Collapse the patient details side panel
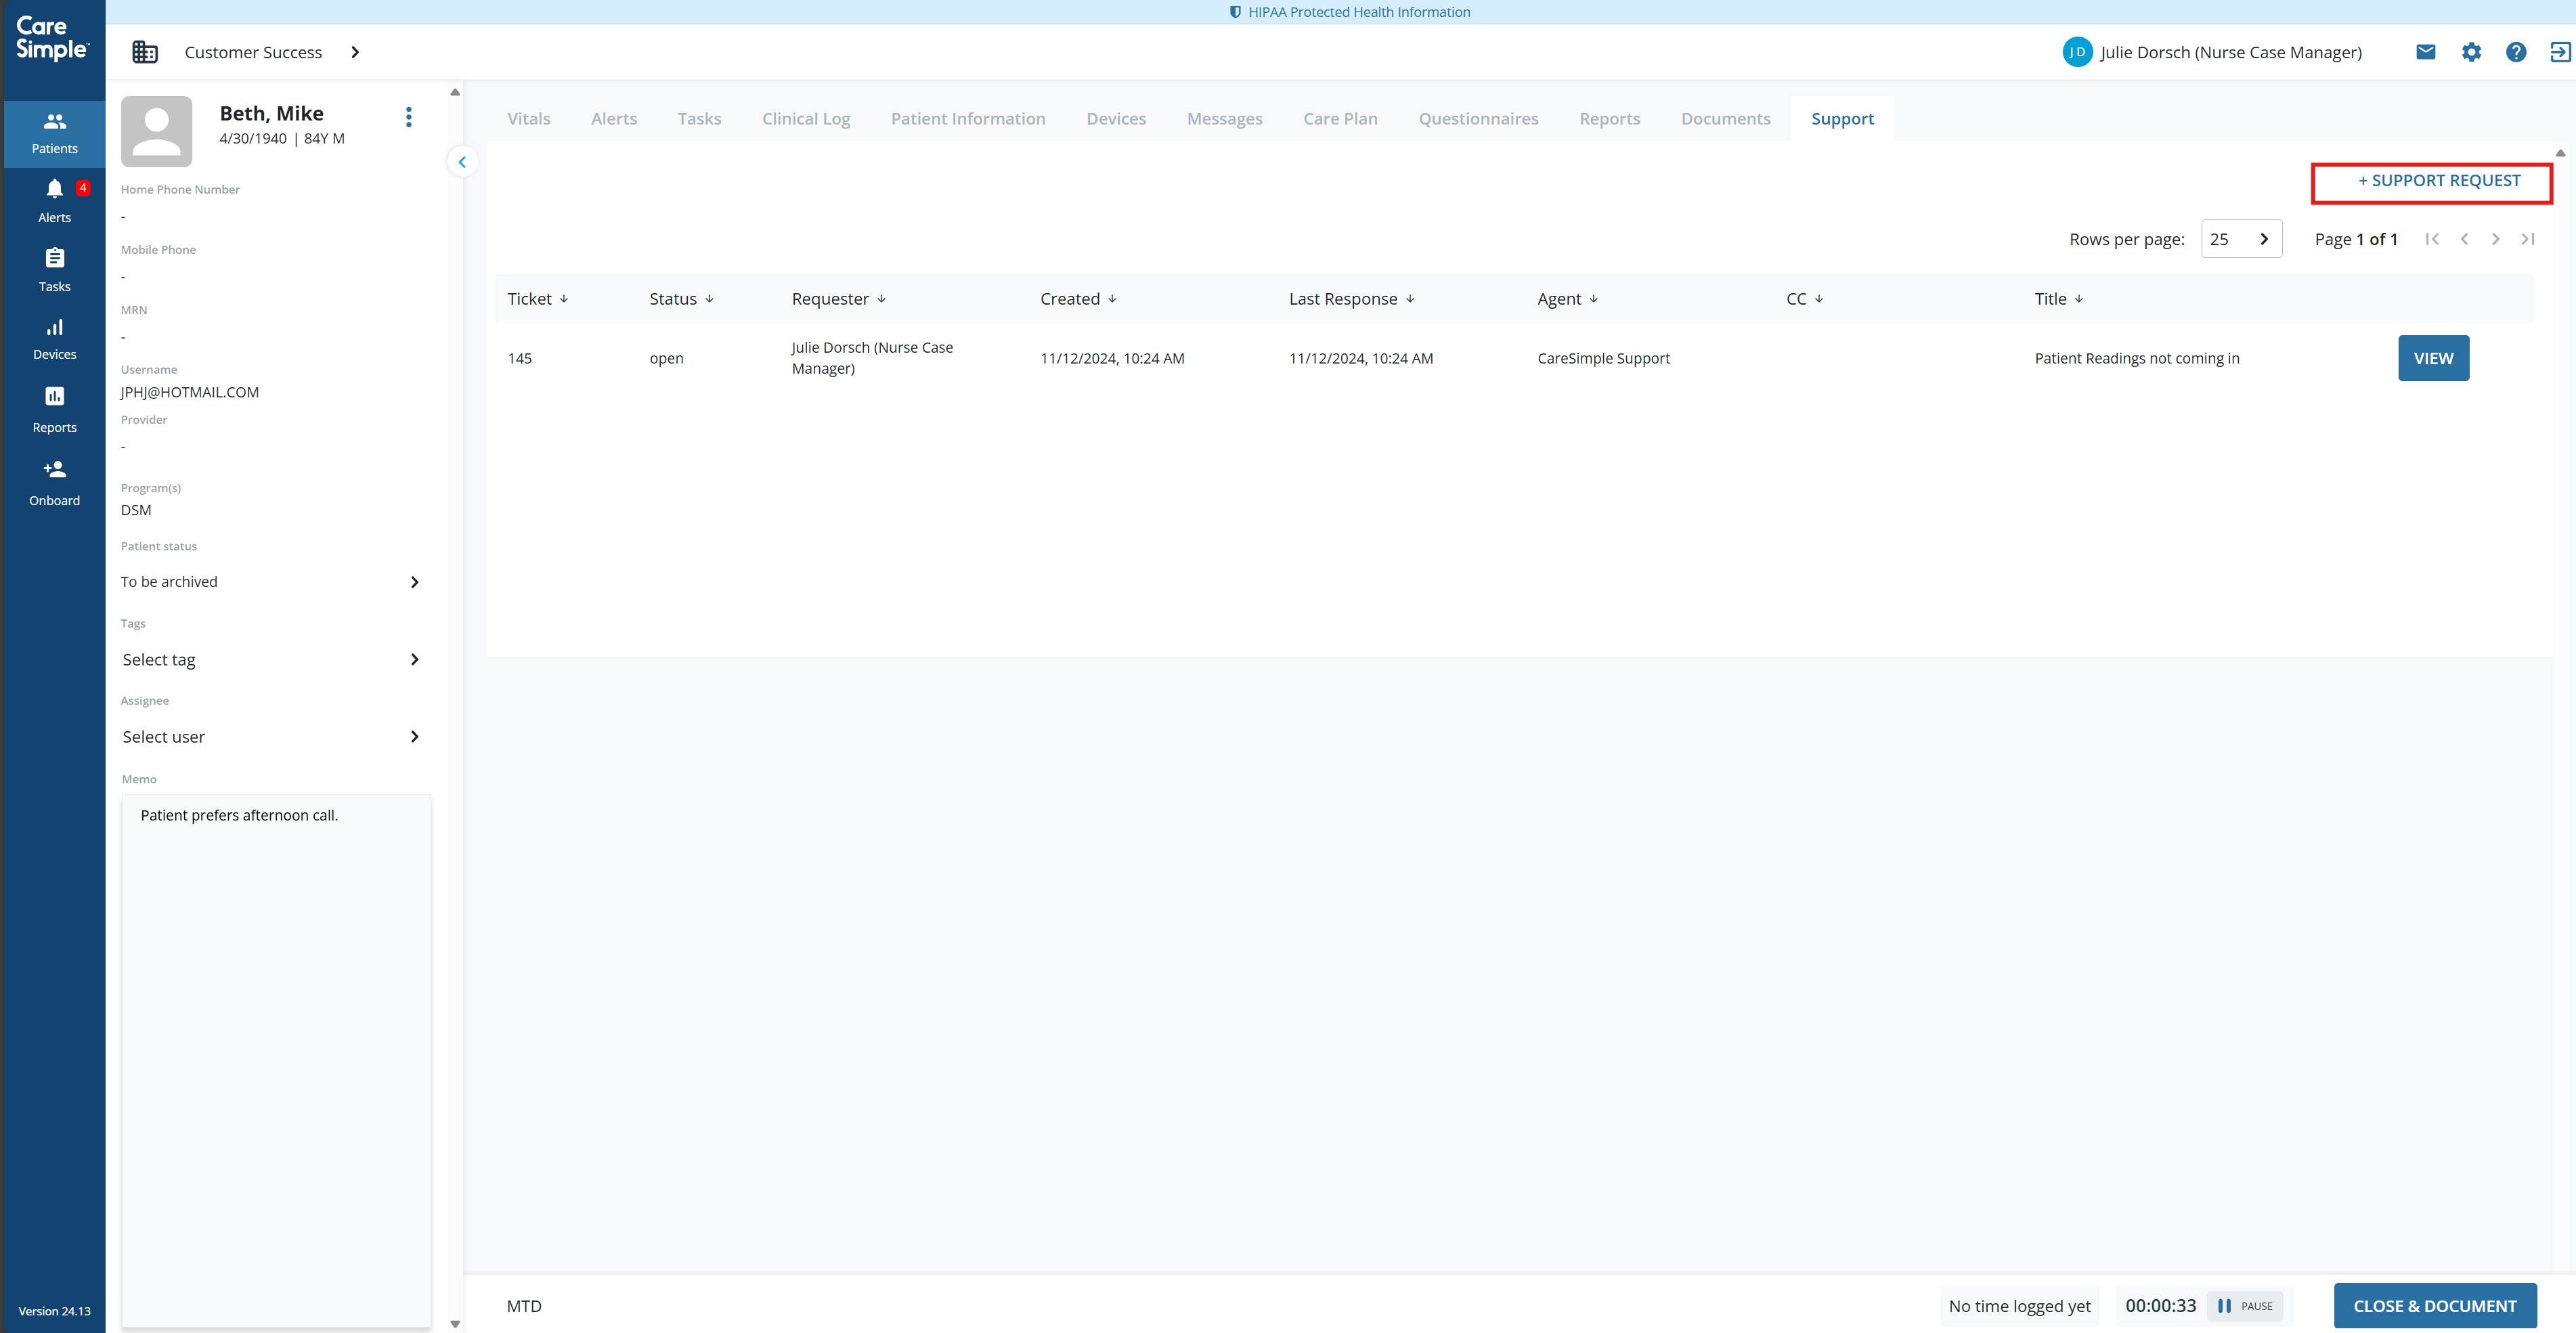2576x1333 pixels. pyautogui.click(x=462, y=162)
